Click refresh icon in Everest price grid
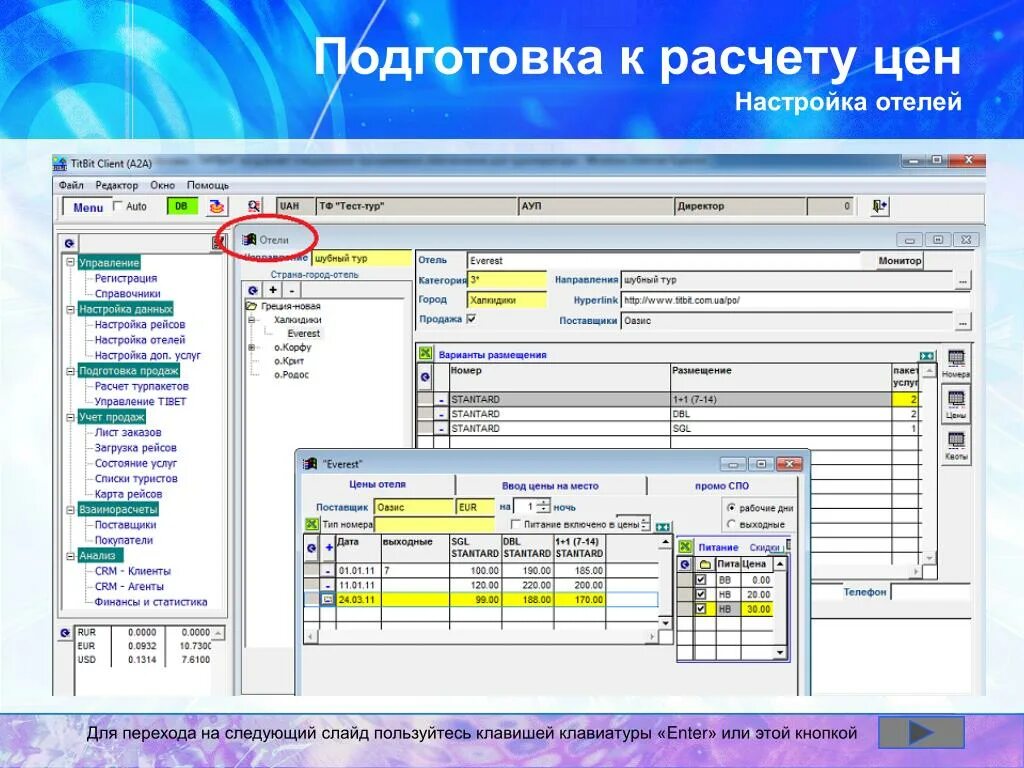The width and height of the screenshot is (1024, 768). coord(312,548)
